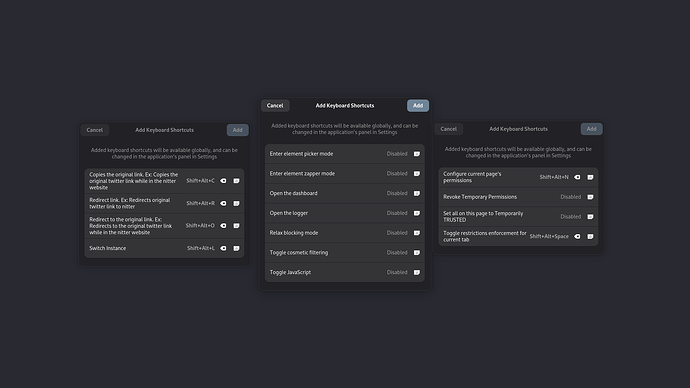Click edit shortcut icon for Open the dashboard
This screenshot has height=388, width=690.
417,194
